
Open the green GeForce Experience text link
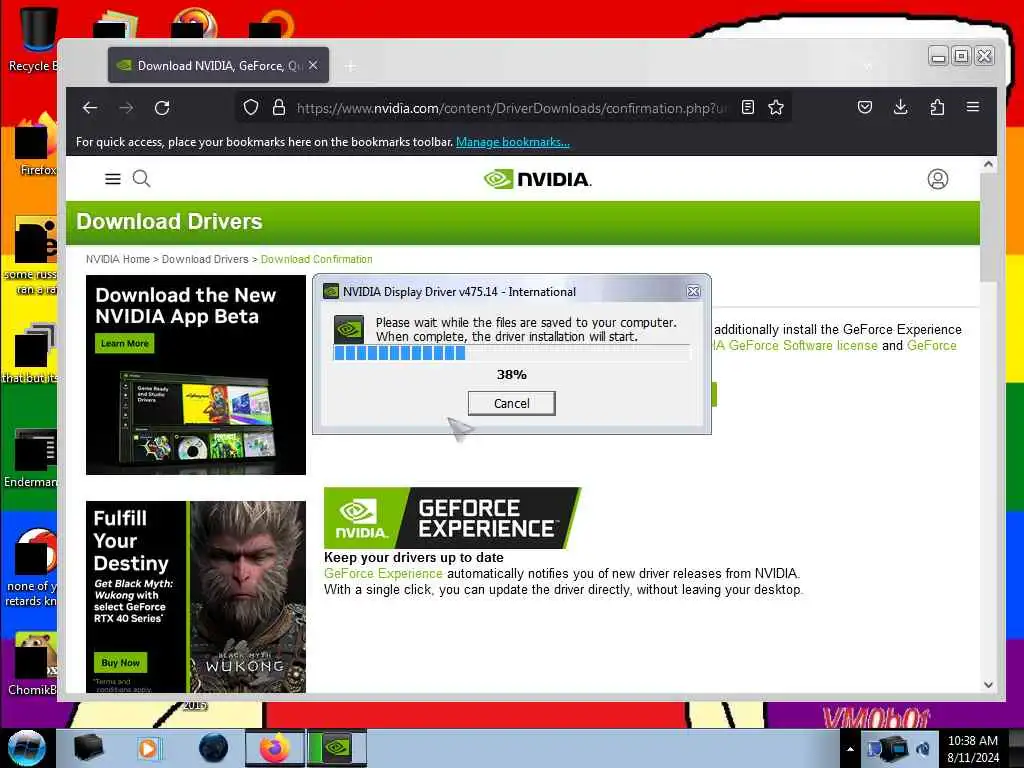(383, 573)
